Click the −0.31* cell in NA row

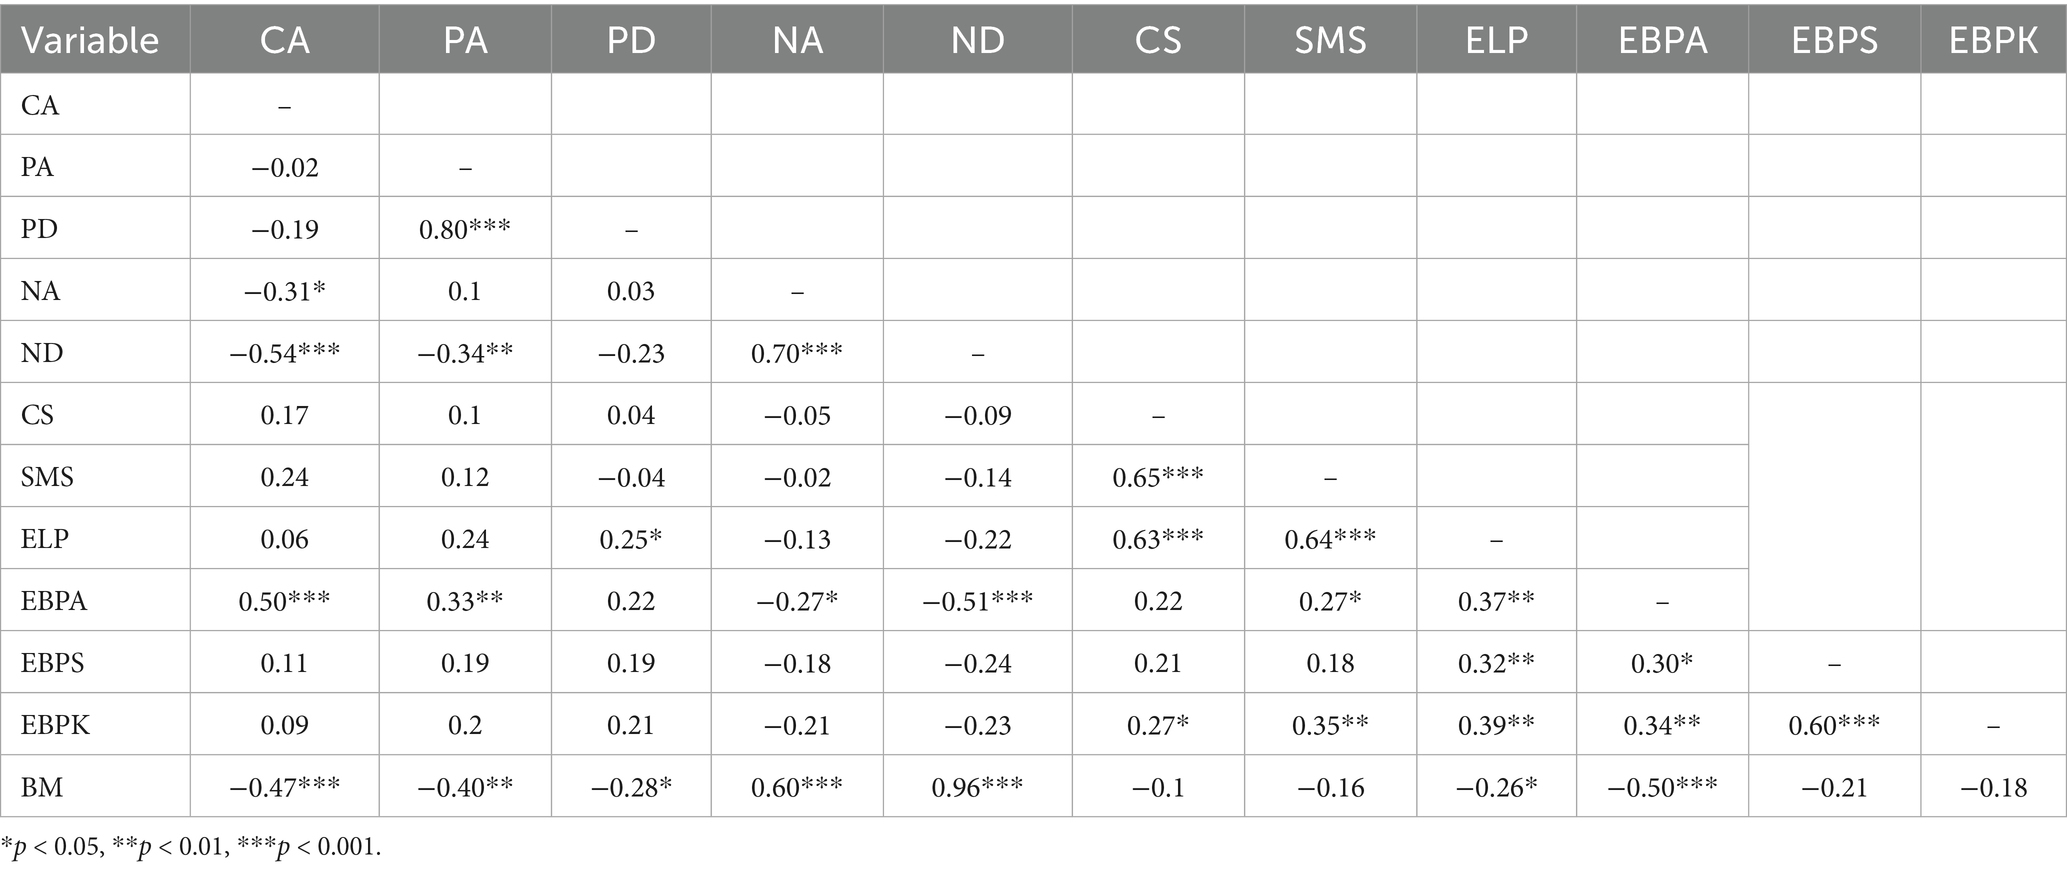(x=285, y=291)
